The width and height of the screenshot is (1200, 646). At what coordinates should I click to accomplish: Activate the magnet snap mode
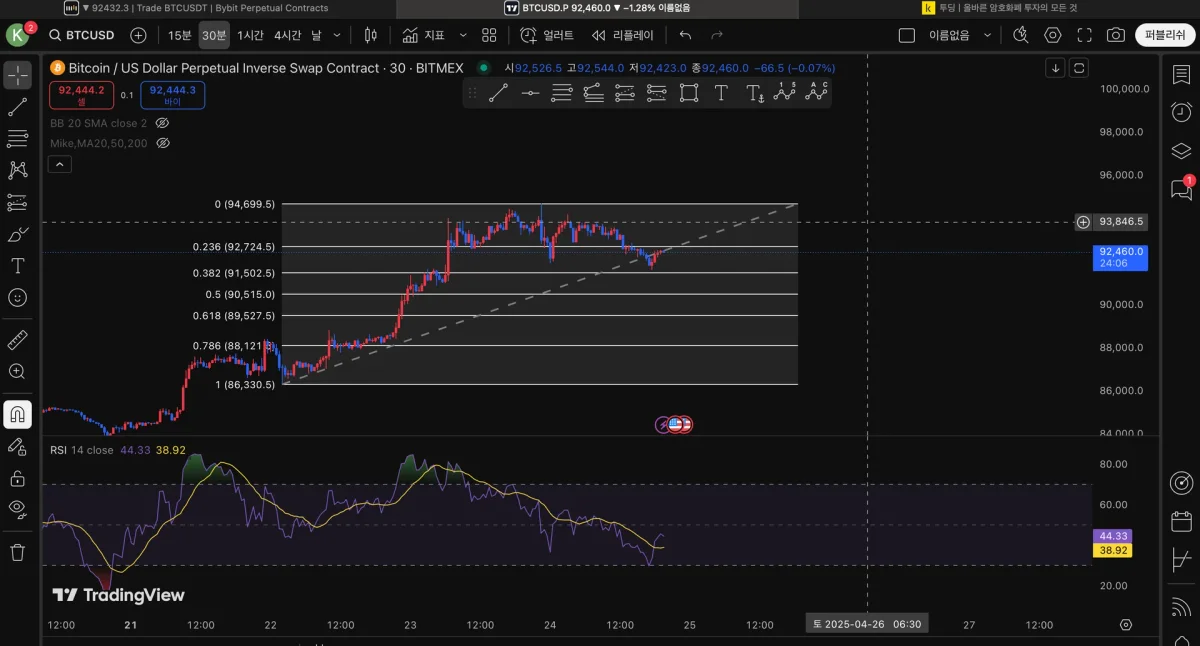pos(17,414)
